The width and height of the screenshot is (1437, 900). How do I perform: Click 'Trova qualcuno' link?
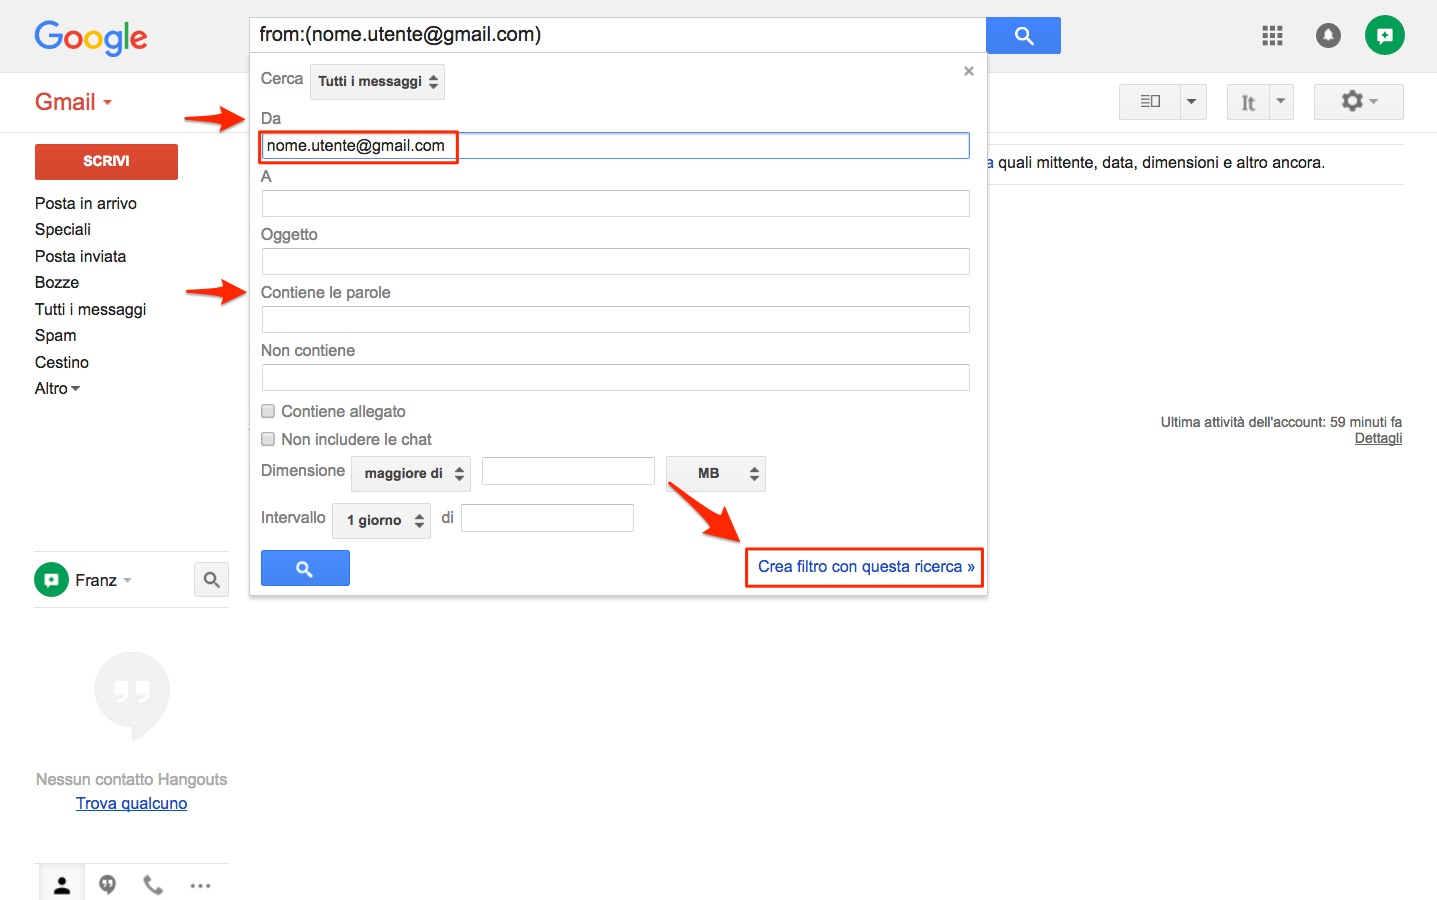[131, 803]
